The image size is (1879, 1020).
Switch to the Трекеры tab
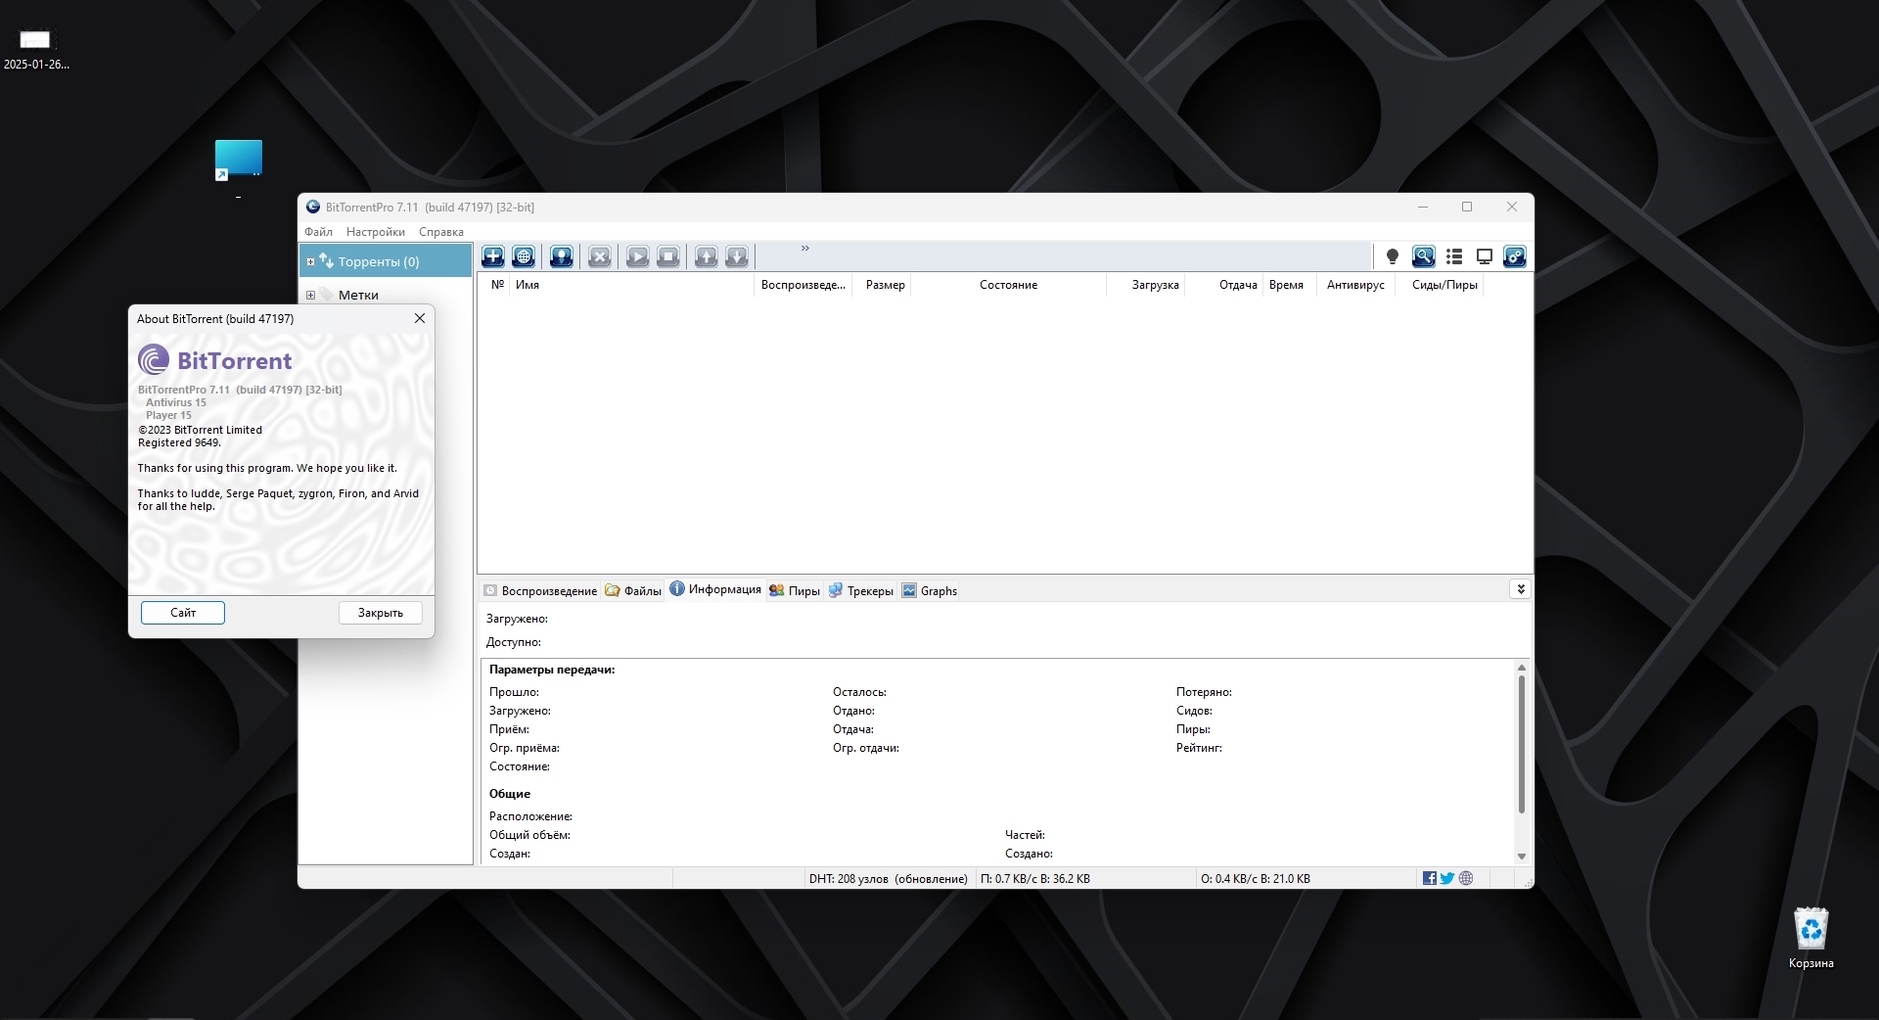click(x=861, y=591)
